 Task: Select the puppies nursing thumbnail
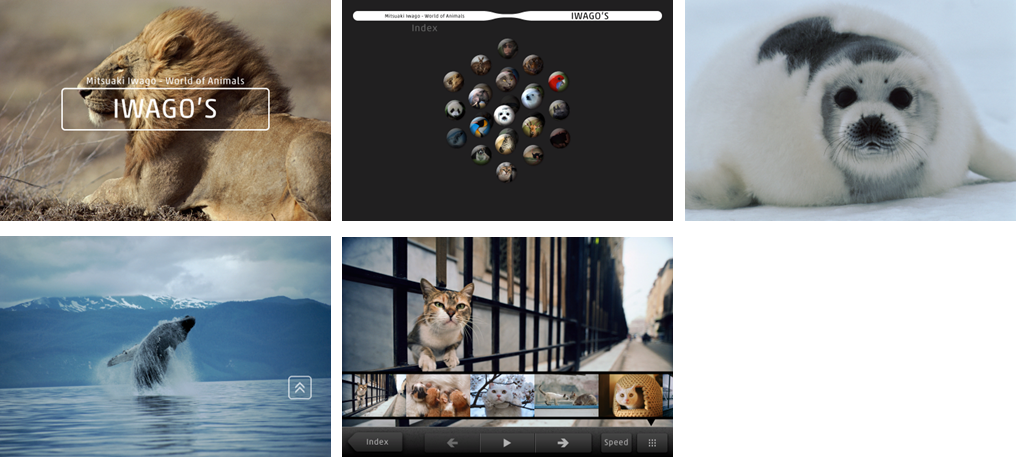[438, 396]
